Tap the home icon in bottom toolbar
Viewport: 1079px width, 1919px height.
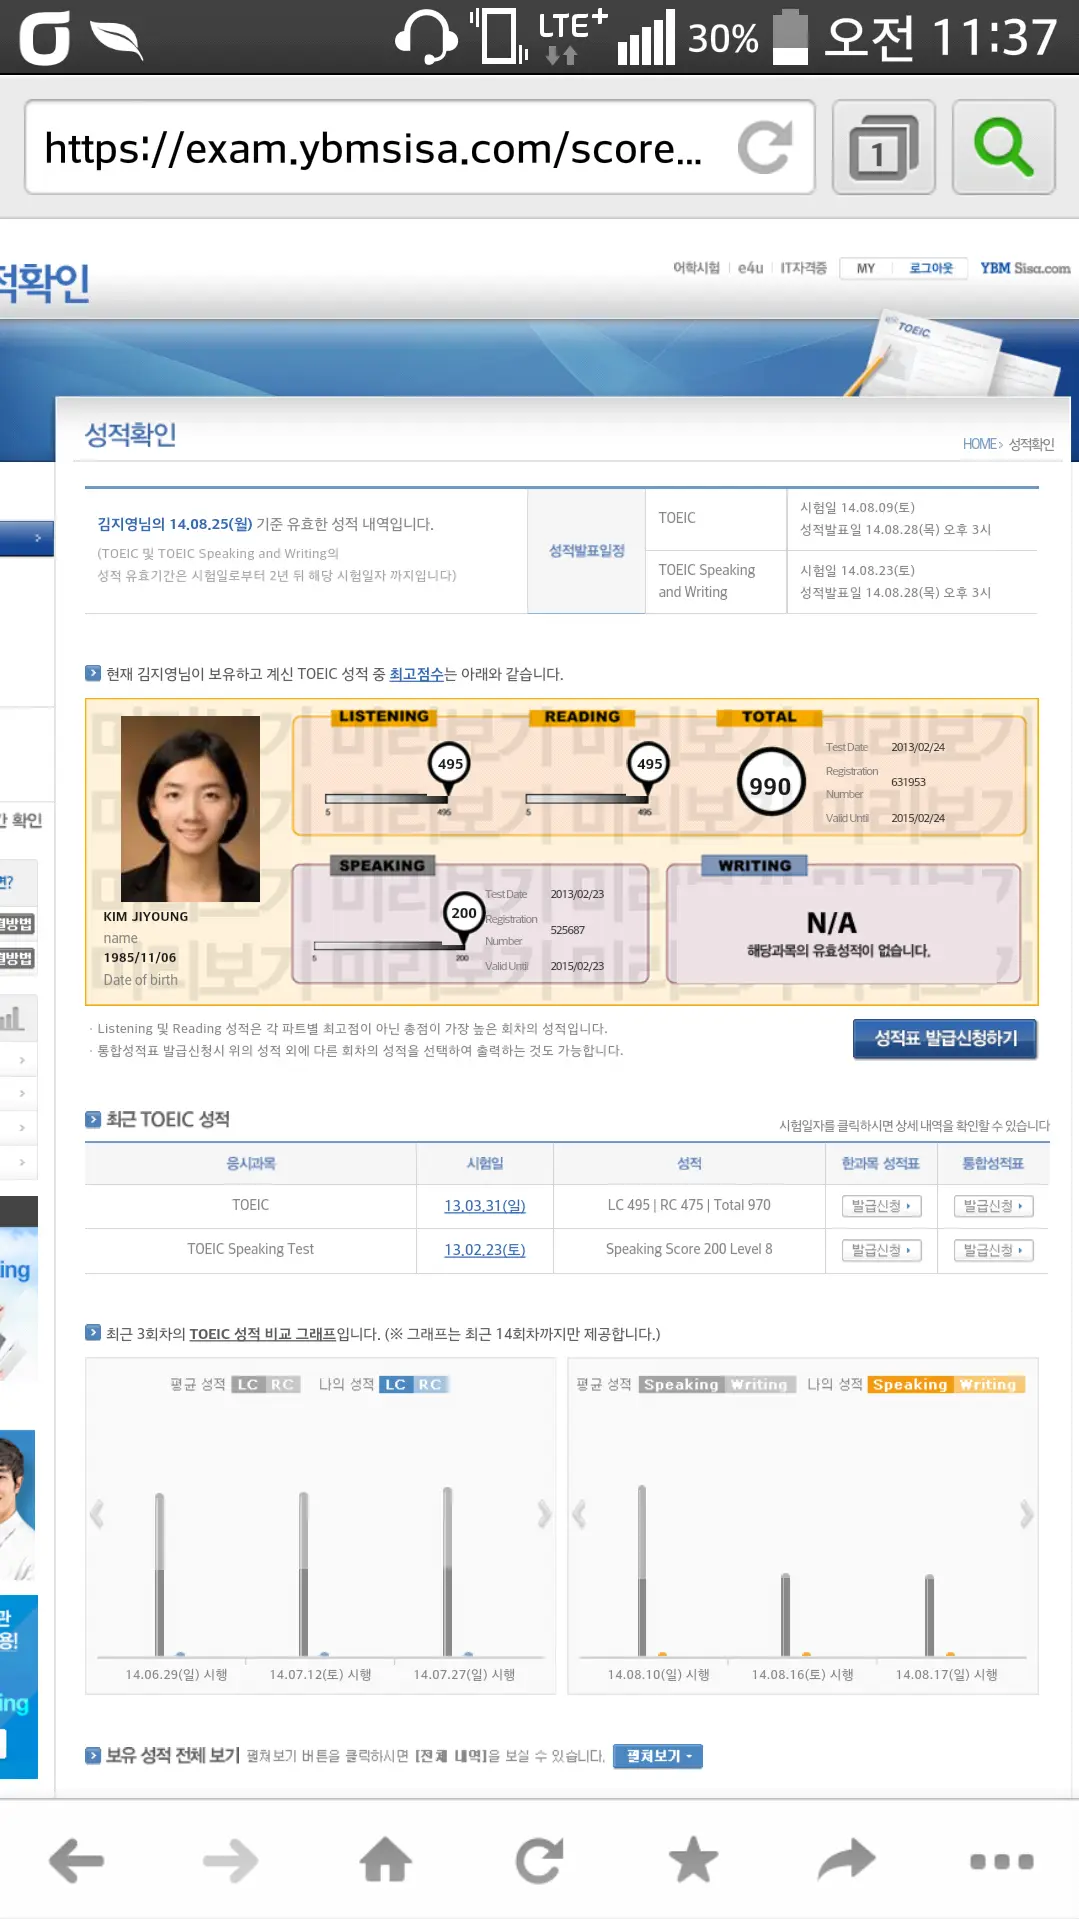[x=386, y=1860]
